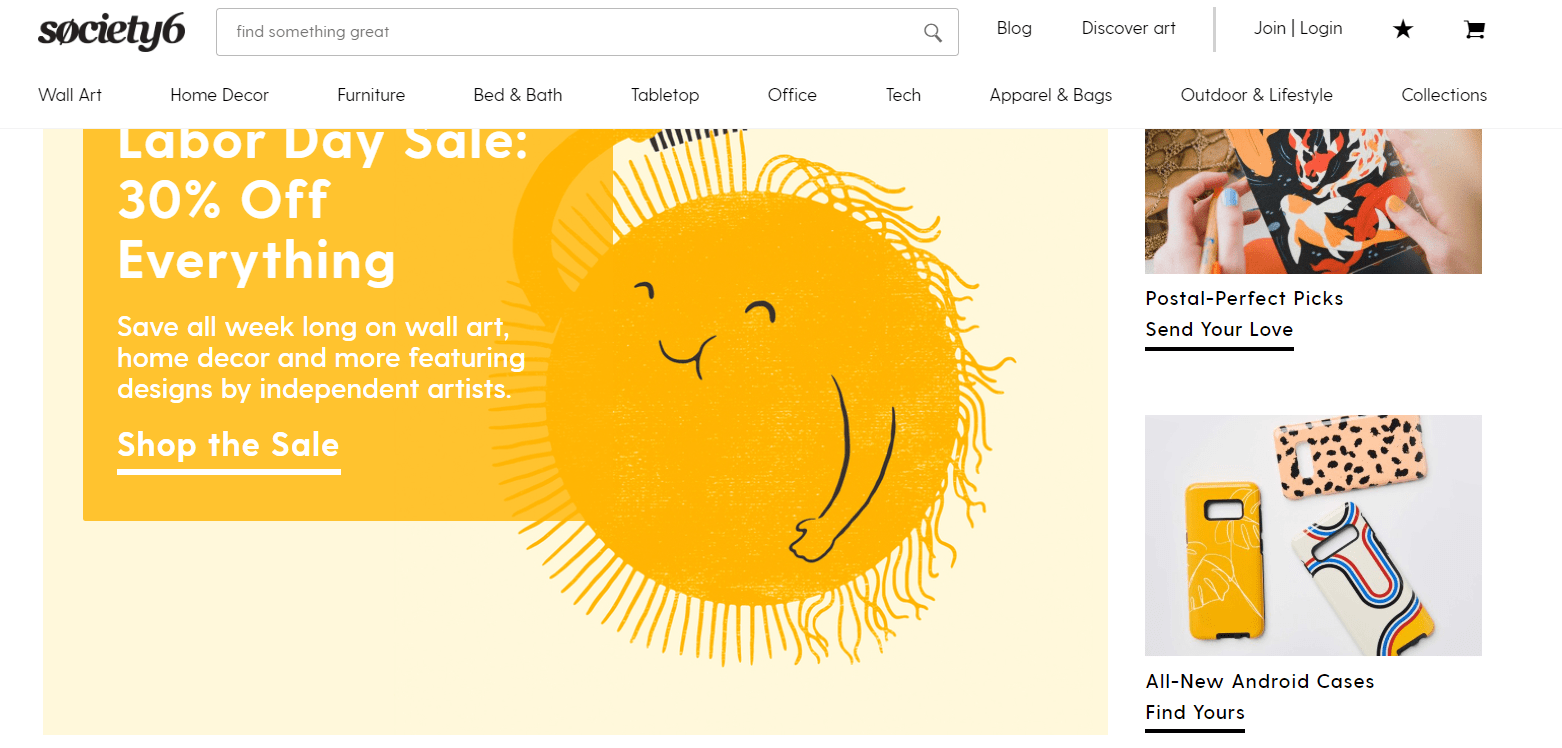Expand the Apparel & Bags category
The image size is (1562, 748).
(1050, 95)
